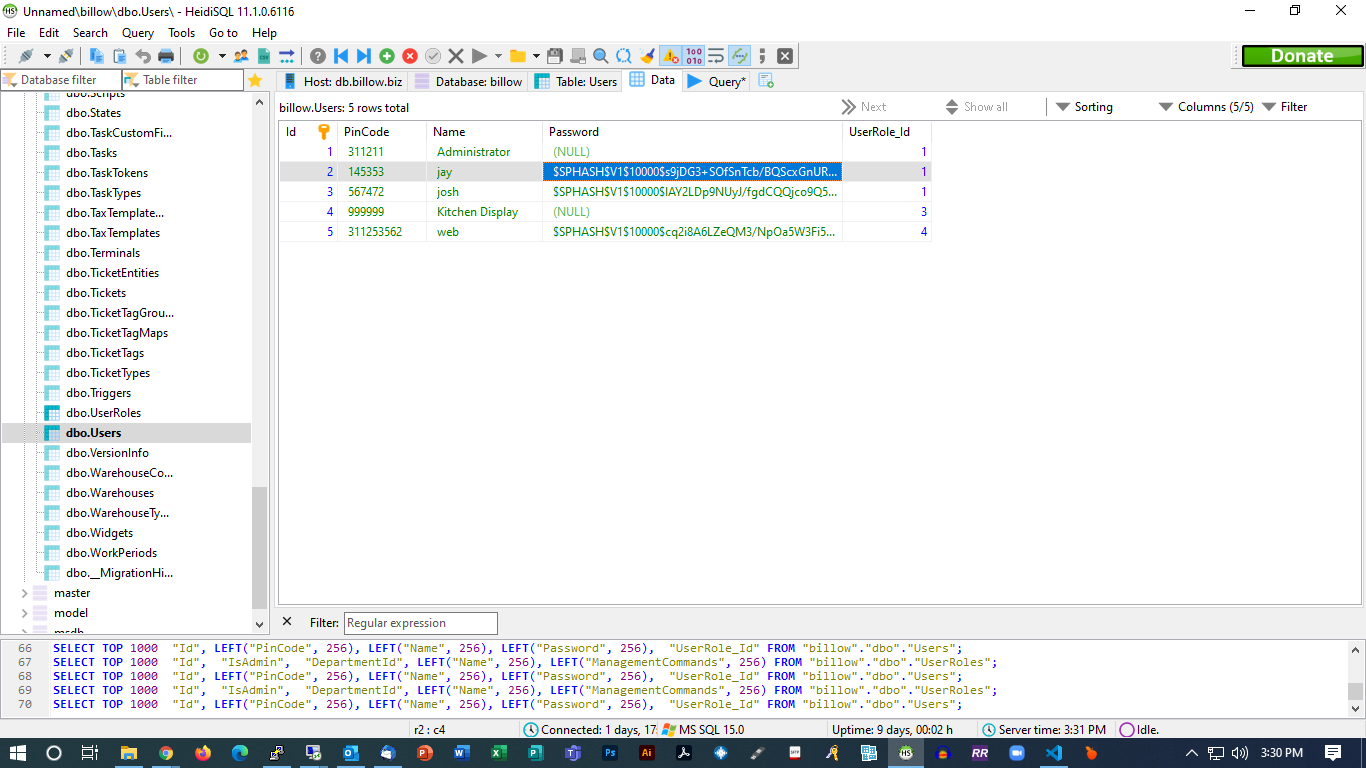
Task: Click the save floppy disk icon
Action: click(x=554, y=56)
